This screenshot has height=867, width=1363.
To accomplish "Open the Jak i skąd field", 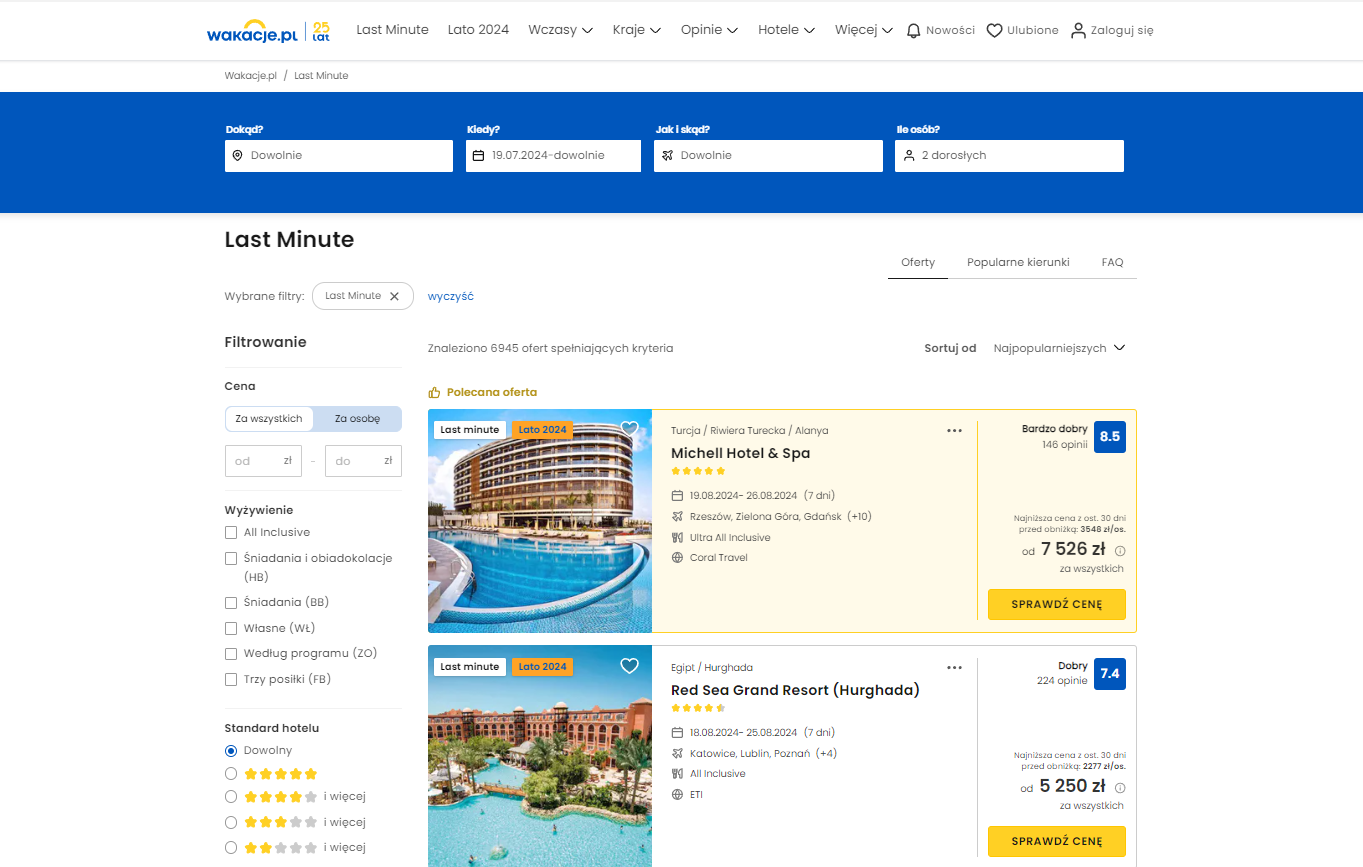I will [x=768, y=156].
